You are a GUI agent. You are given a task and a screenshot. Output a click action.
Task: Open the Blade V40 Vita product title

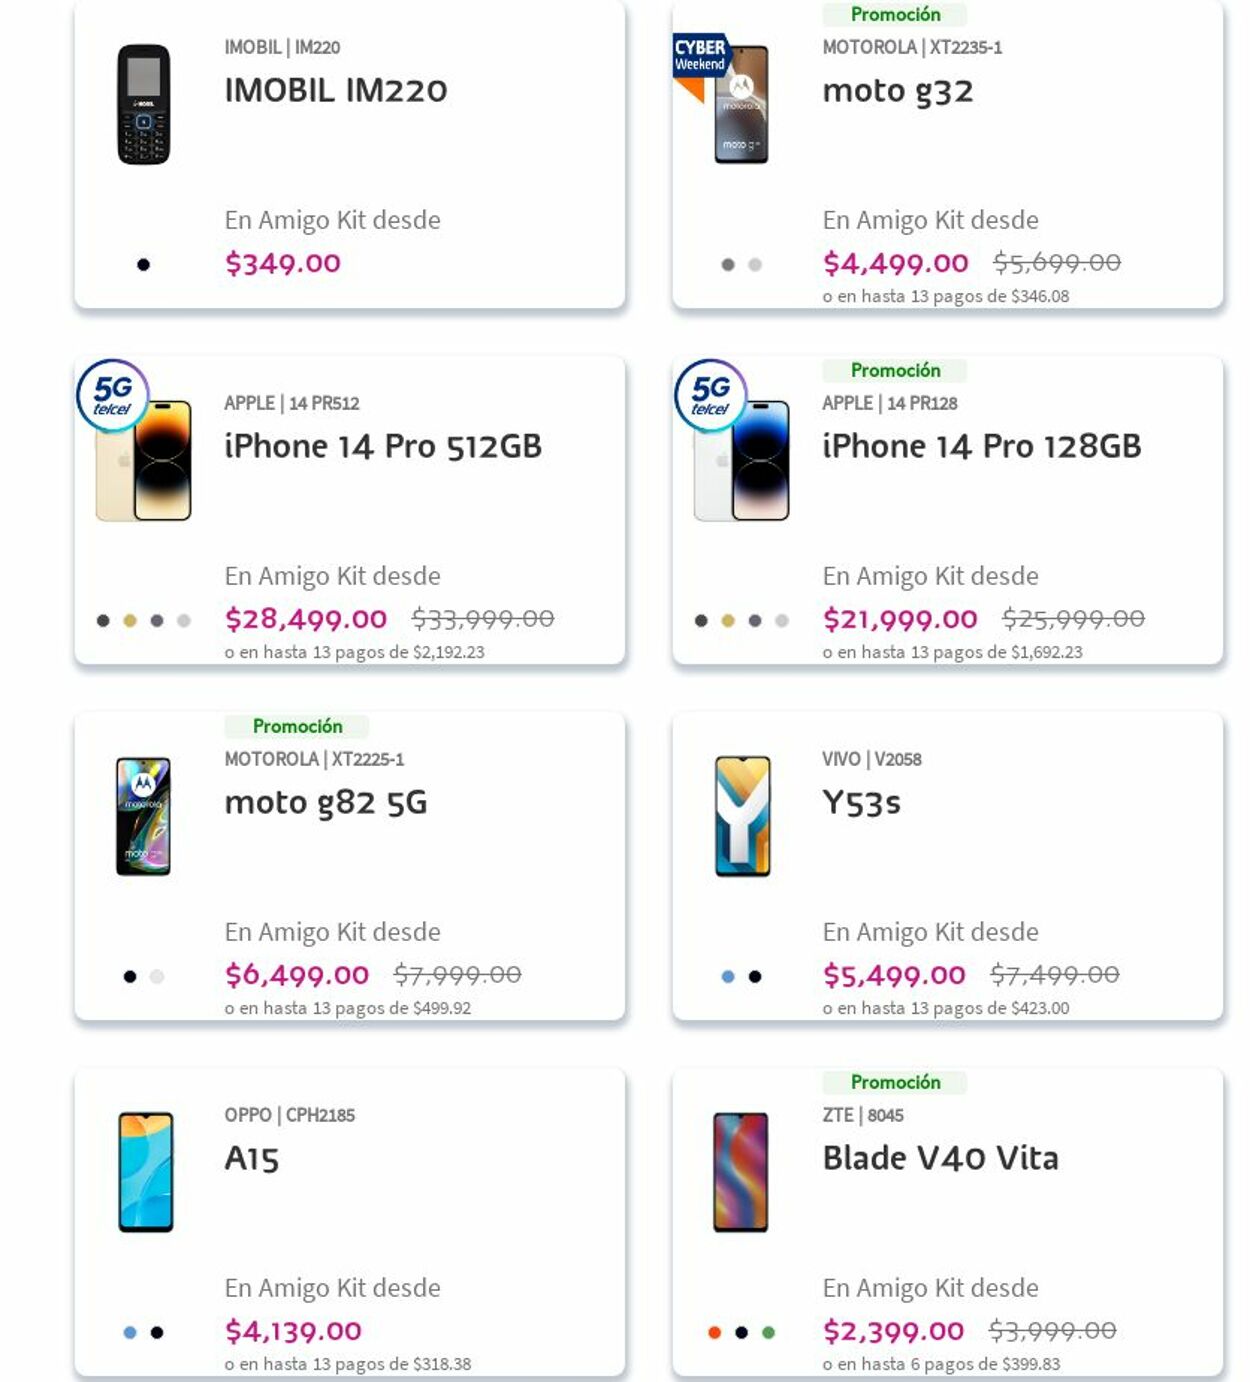point(940,1158)
